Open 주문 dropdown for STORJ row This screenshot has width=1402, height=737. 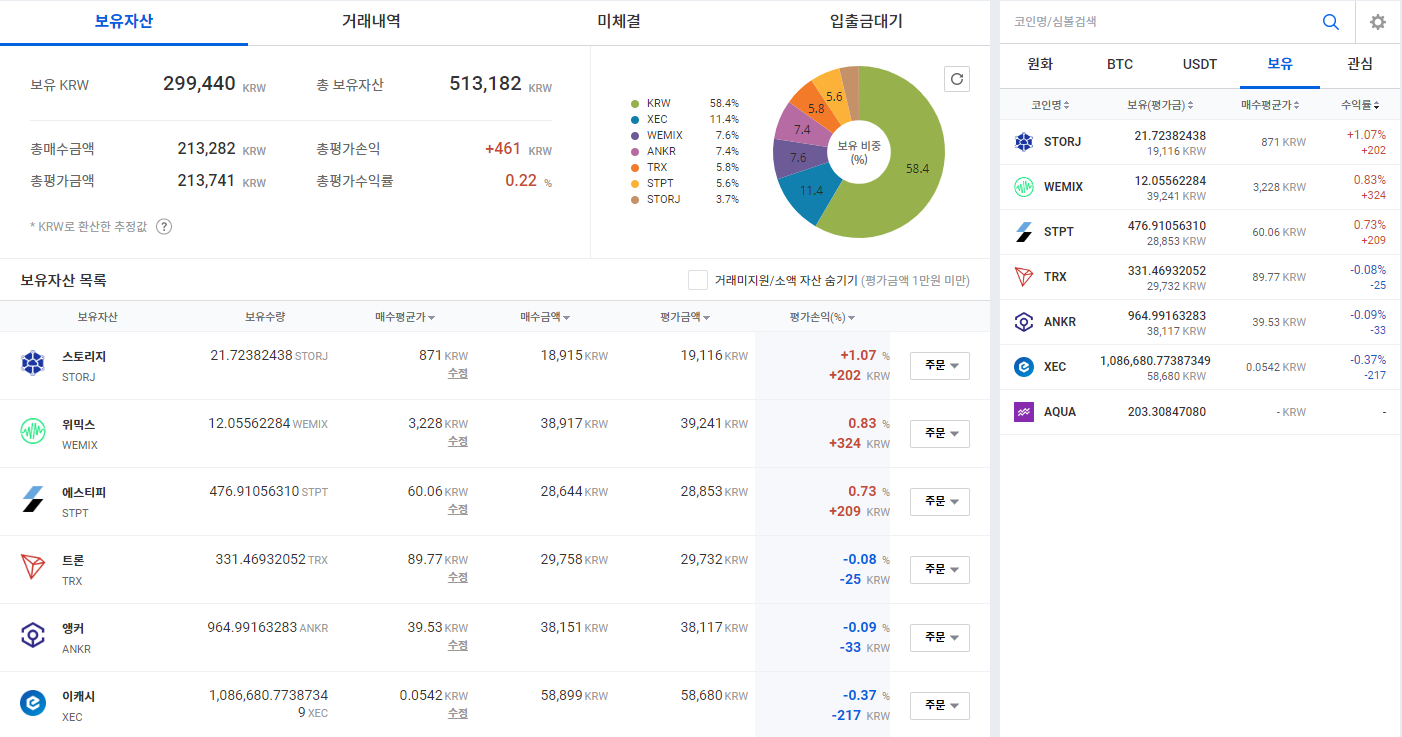click(x=940, y=366)
